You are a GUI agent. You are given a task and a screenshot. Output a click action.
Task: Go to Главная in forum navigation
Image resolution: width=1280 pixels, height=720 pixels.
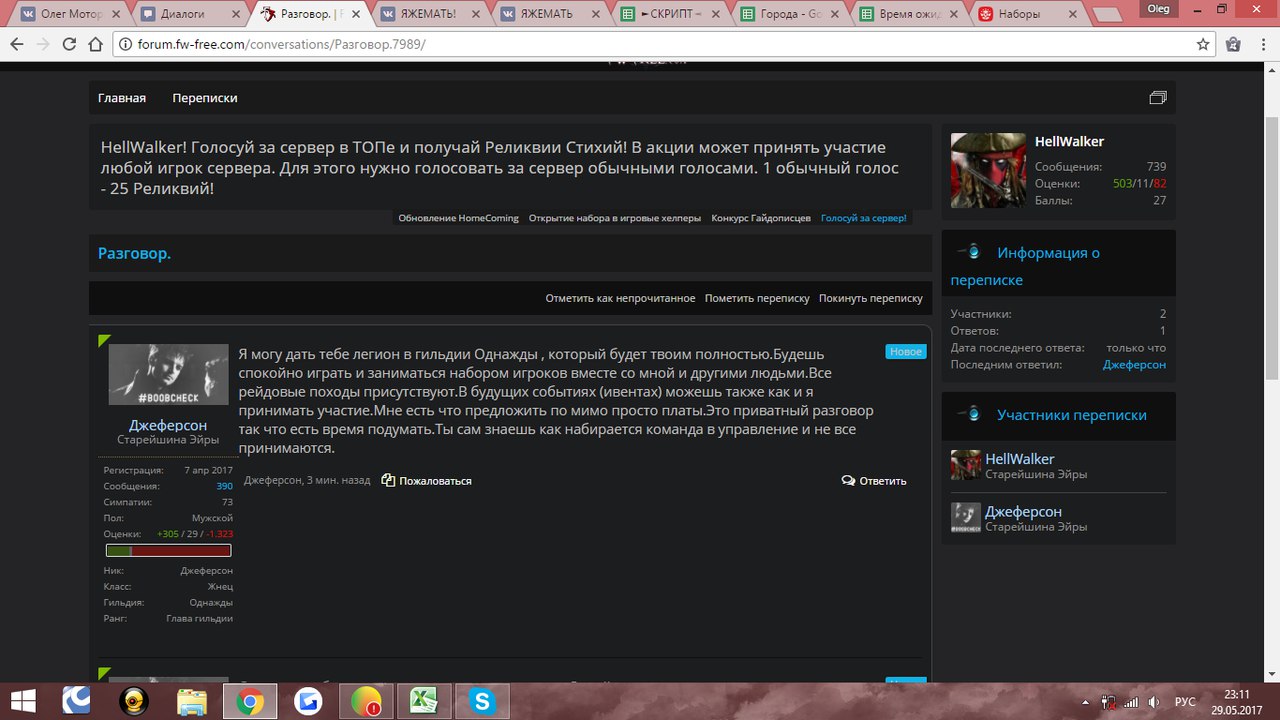(122, 98)
